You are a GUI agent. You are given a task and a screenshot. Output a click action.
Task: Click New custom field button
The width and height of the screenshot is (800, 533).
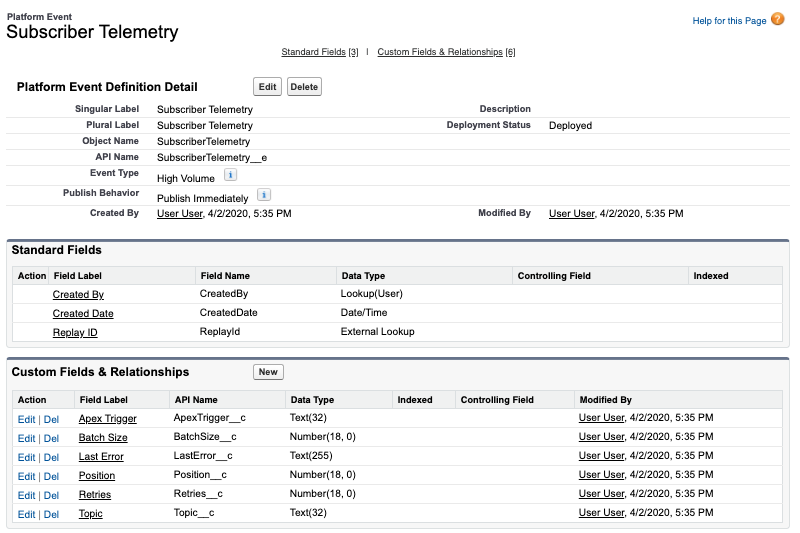(268, 372)
